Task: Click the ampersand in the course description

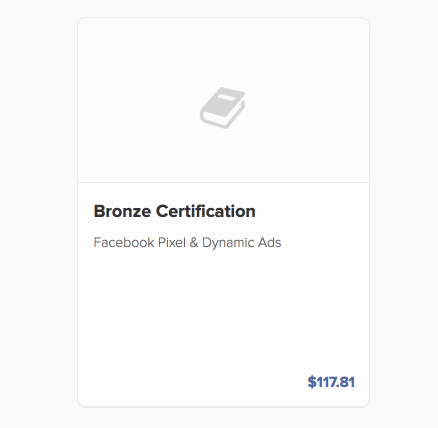Action: coord(194,243)
